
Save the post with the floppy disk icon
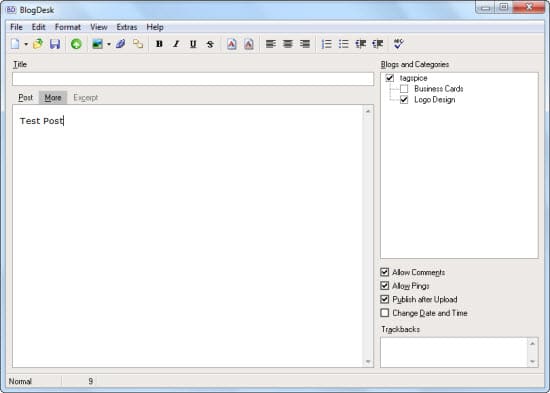(x=55, y=44)
